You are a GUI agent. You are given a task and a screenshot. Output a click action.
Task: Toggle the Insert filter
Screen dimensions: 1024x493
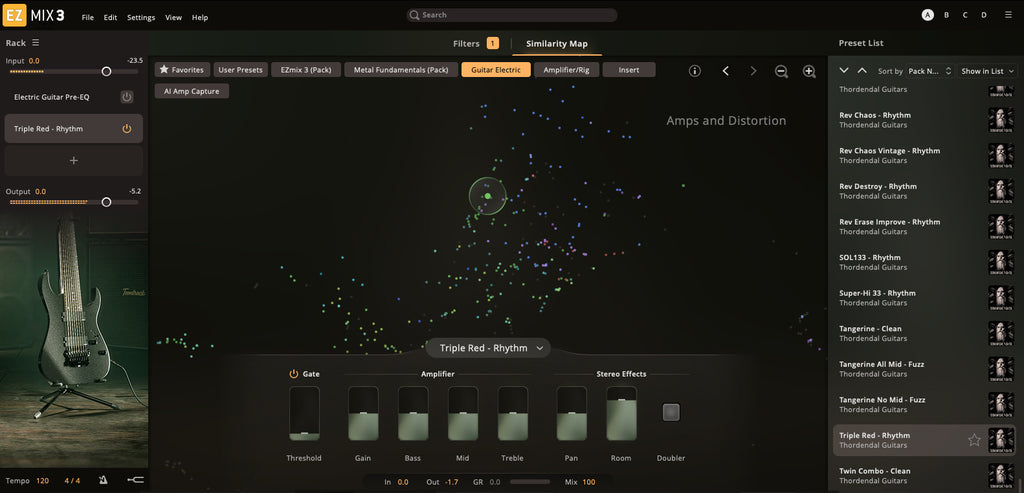click(x=629, y=70)
